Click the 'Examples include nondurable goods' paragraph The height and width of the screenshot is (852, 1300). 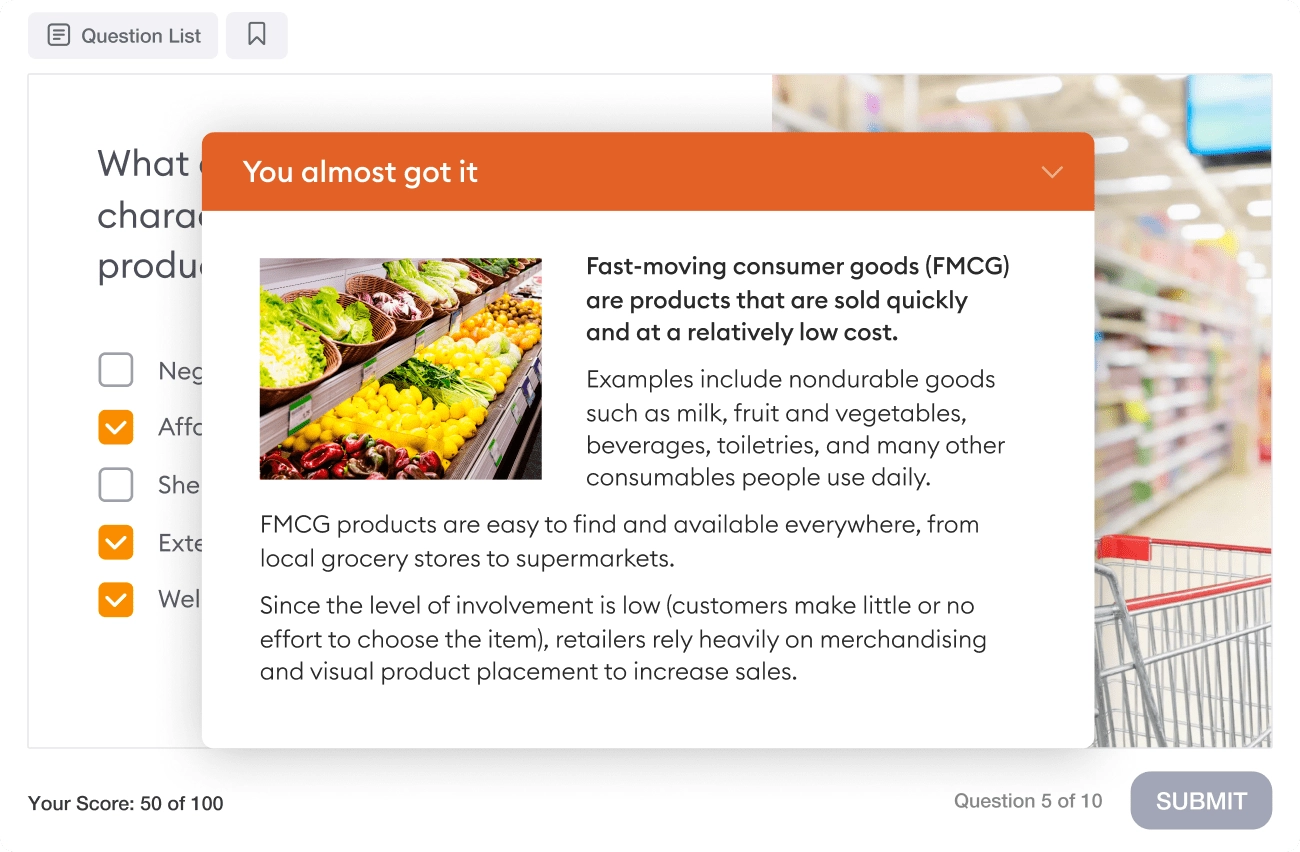pos(796,429)
